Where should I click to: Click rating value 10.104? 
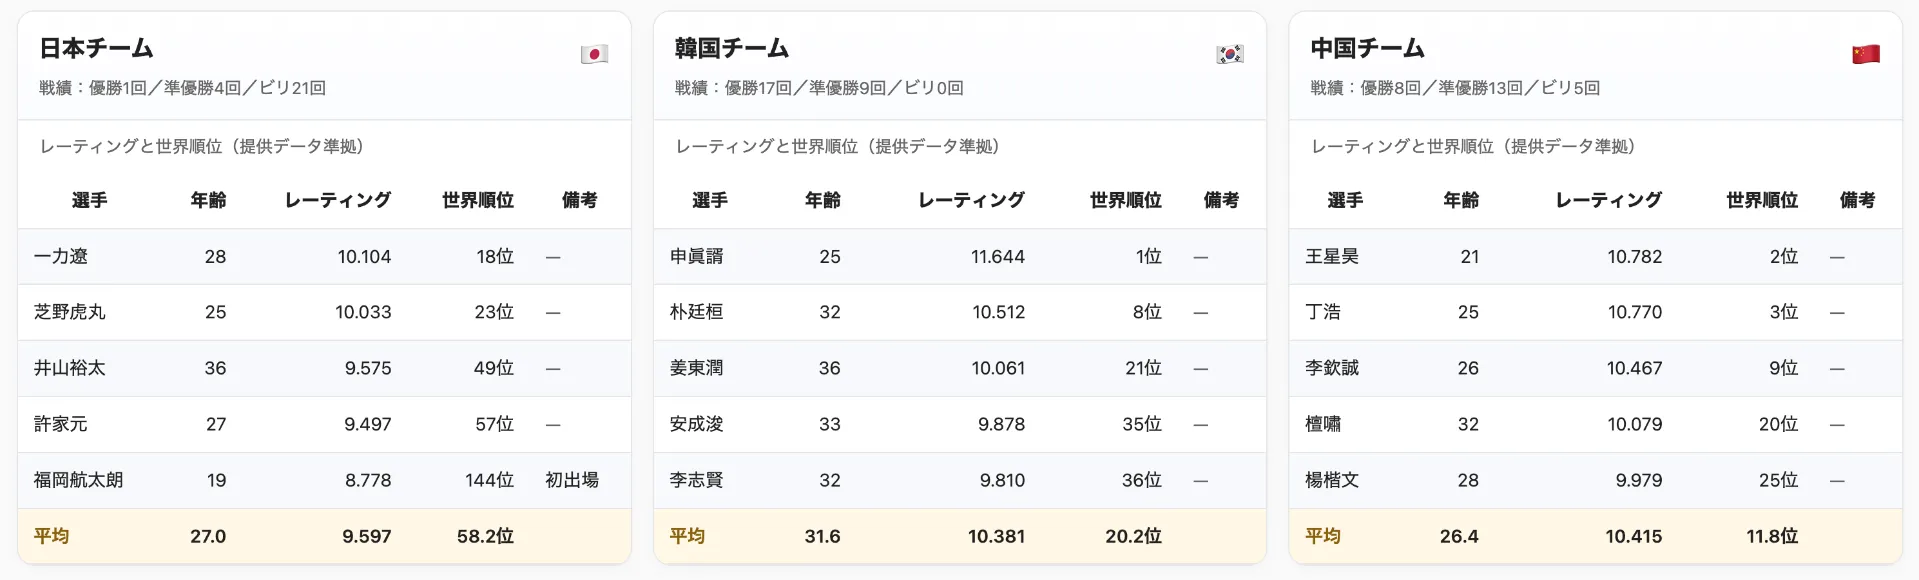click(x=364, y=257)
